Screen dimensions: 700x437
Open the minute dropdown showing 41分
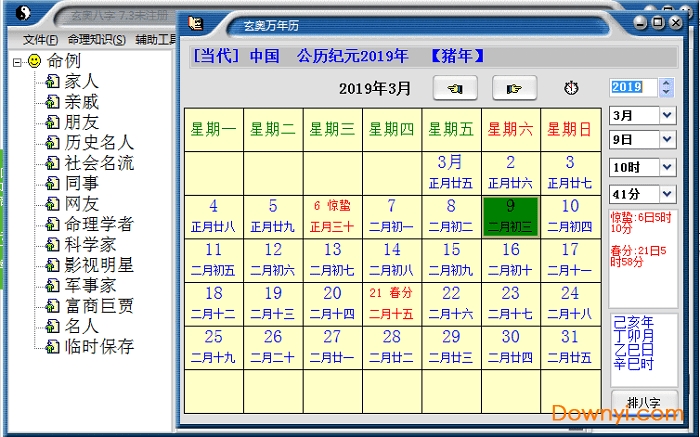coord(667,194)
